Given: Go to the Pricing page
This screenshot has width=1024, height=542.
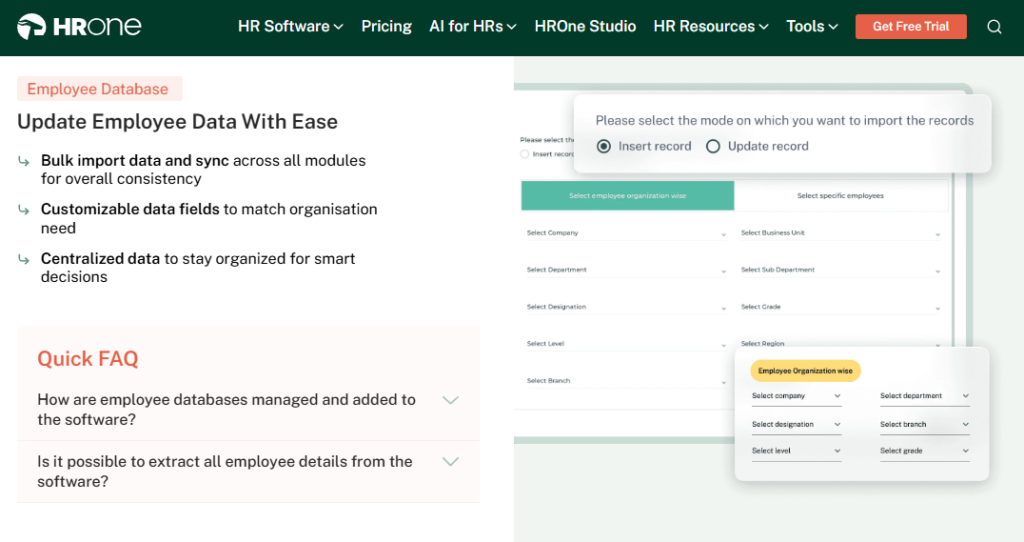Looking at the screenshot, I should click(387, 26).
